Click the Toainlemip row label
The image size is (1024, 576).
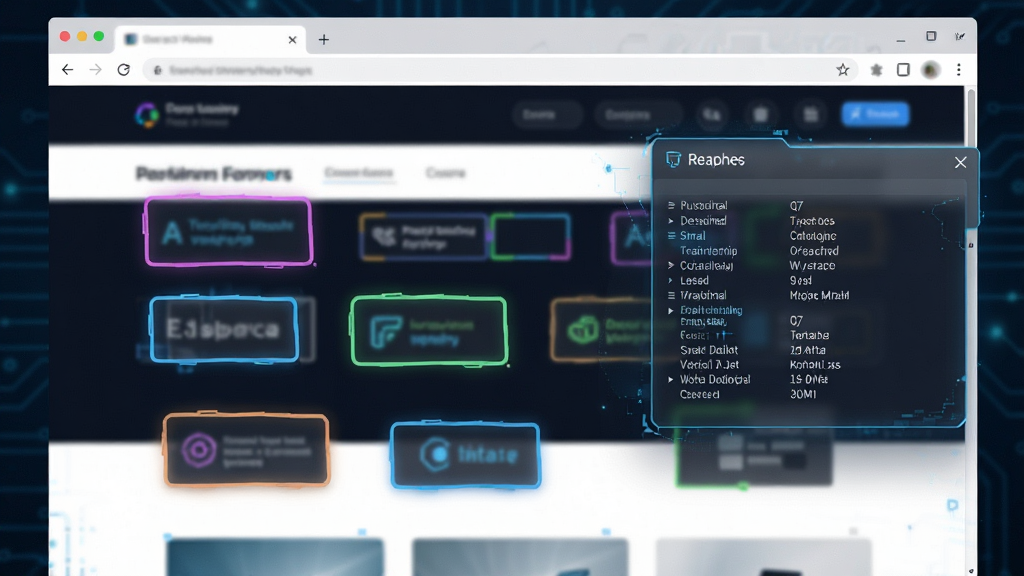coord(709,251)
